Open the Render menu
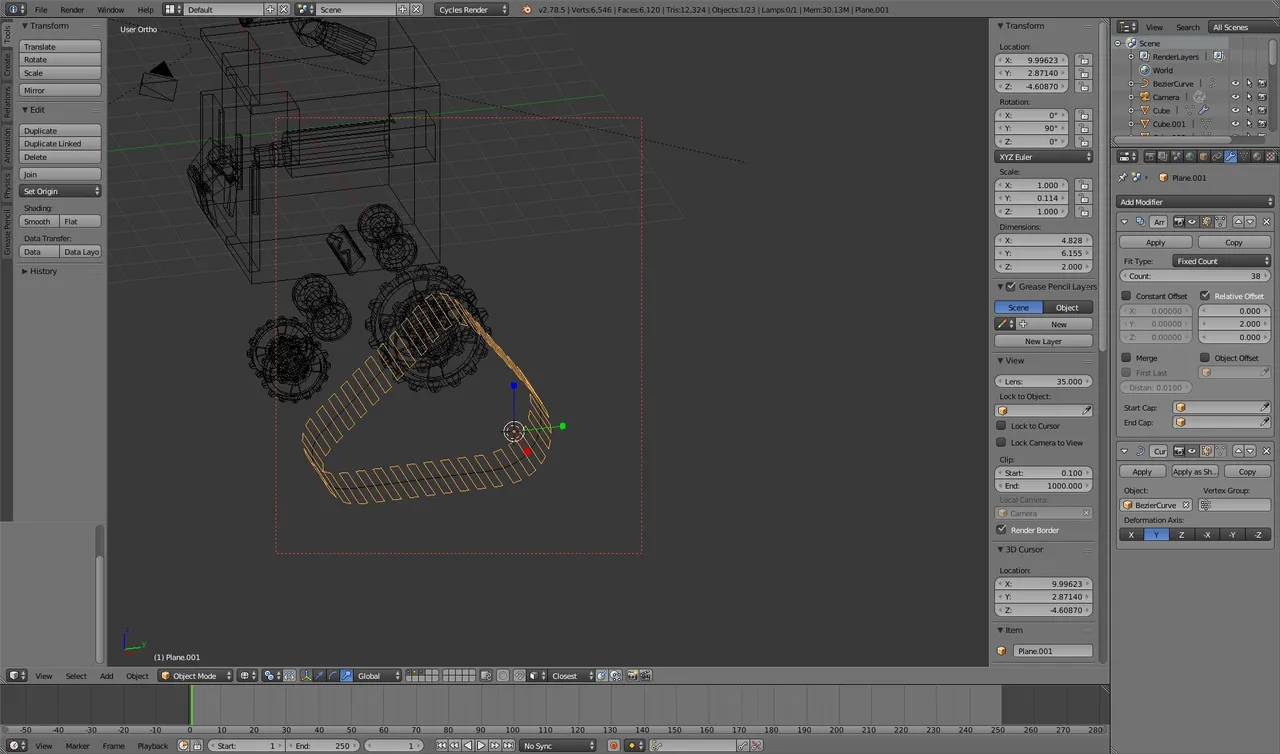This screenshot has height=754, width=1280. [x=72, y=9]
